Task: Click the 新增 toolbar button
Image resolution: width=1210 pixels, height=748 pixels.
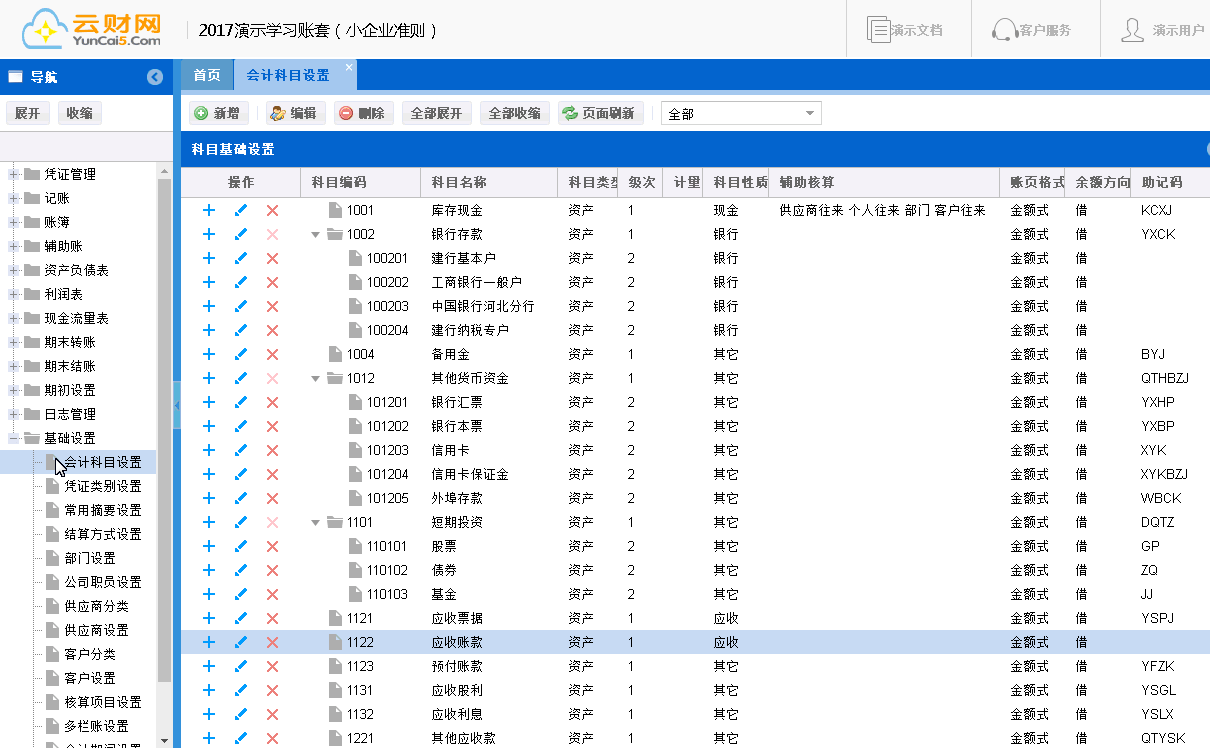Action: click(x=218, y=113)
